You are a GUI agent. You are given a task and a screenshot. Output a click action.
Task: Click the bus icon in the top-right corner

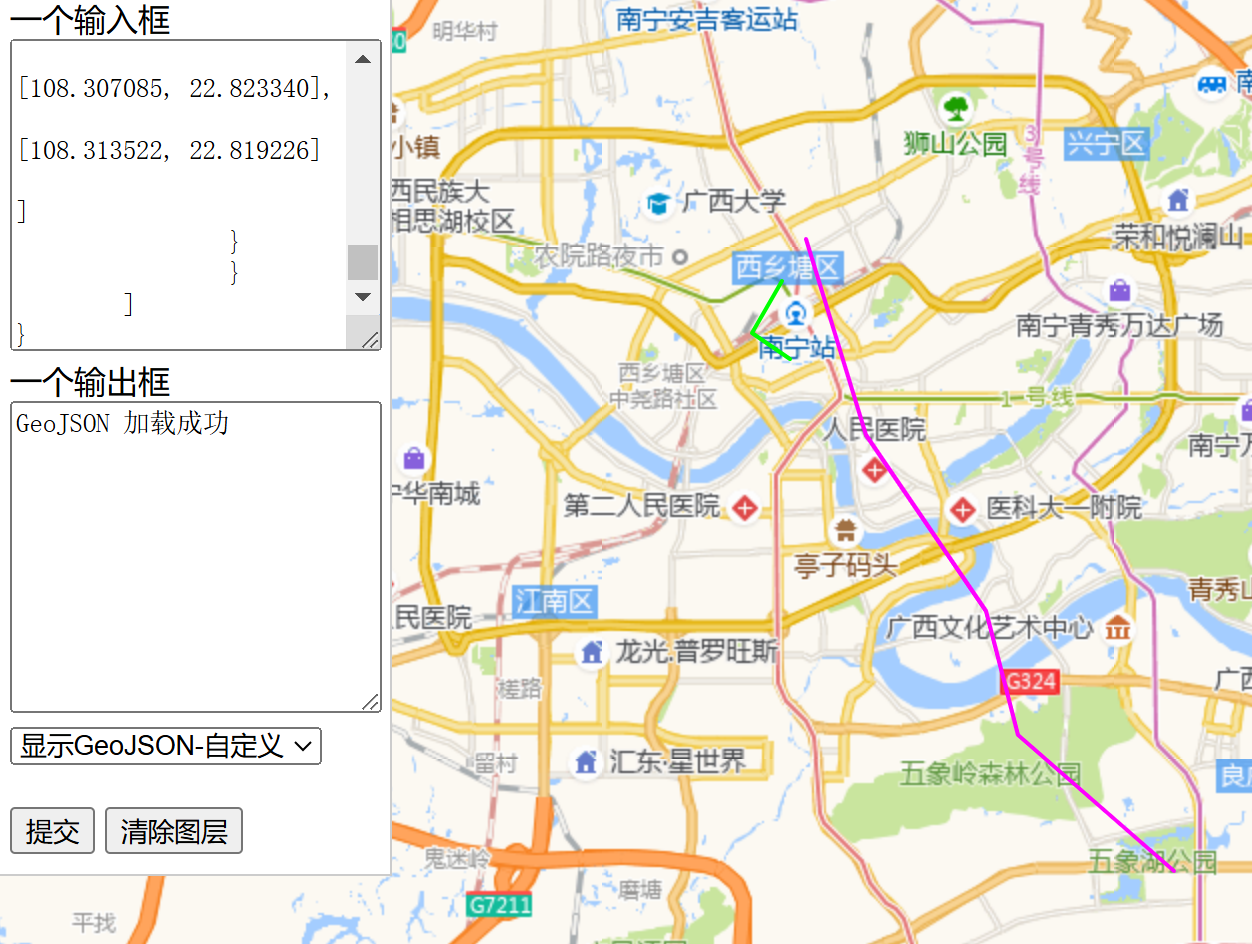(x=1211, y=85)
